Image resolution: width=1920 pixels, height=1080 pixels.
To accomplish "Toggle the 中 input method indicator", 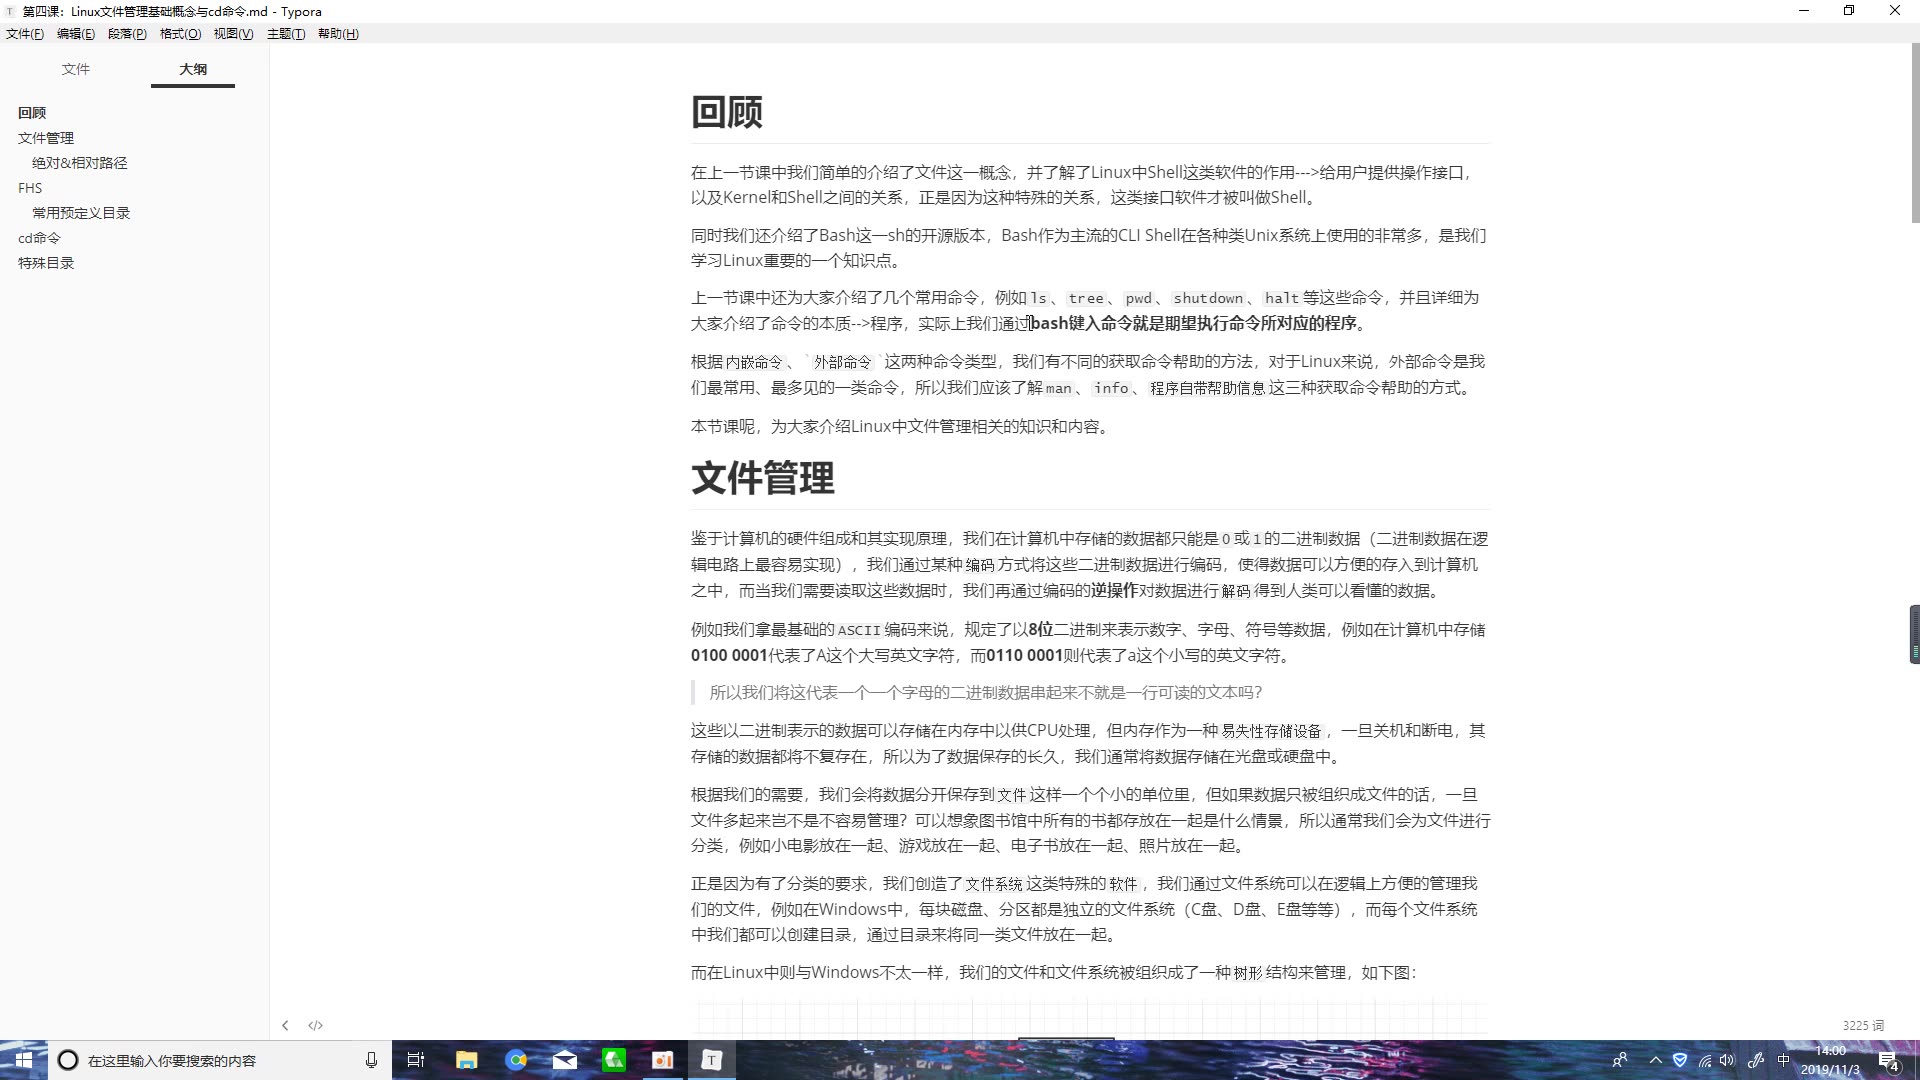I will pyautogui.click(x=1783, y=1060).
